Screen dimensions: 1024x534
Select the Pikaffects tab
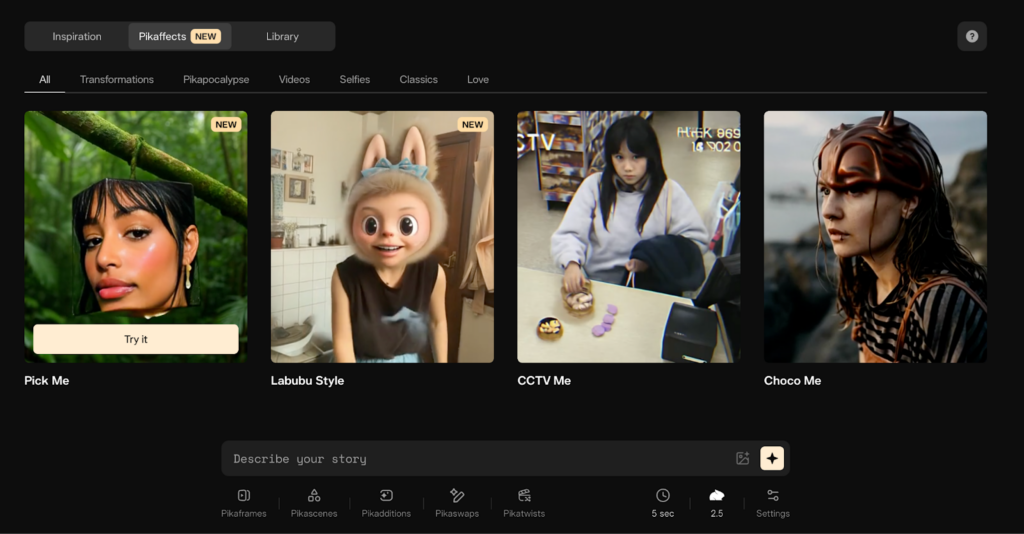point(180,37)
